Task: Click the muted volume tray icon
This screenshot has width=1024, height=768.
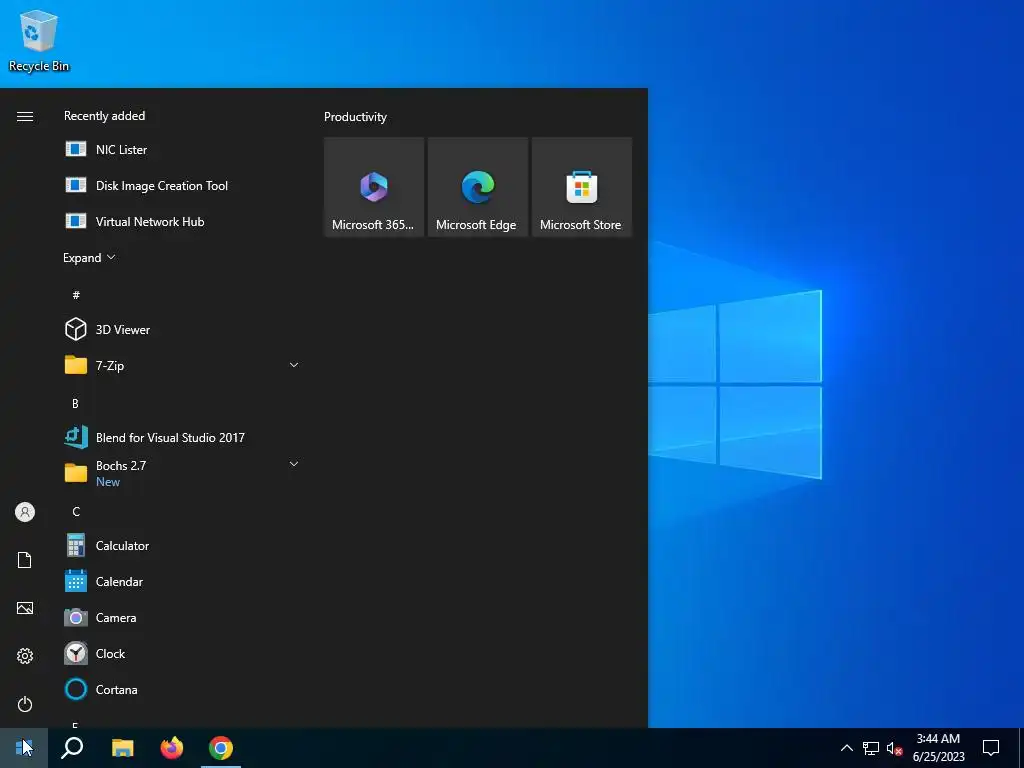Action: 894,748
